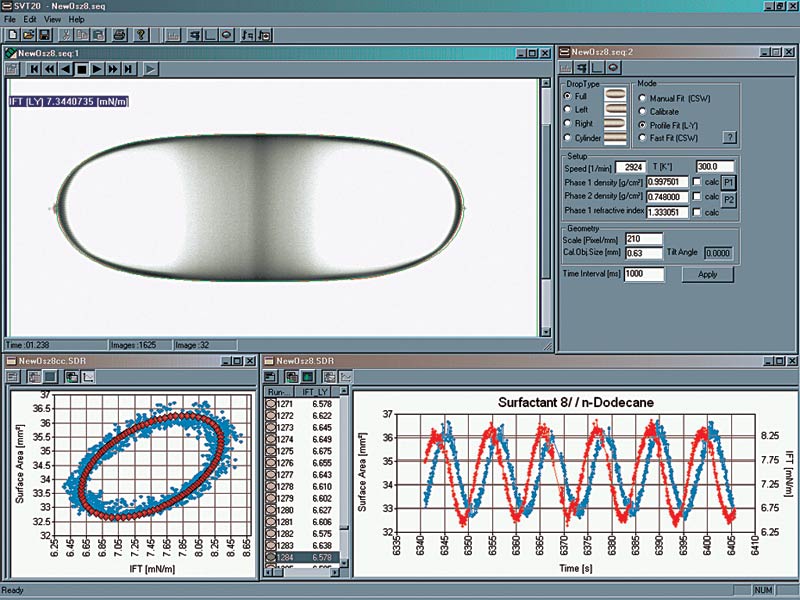Click the Paste icon on the main toolbar

[x=100, y=34]
